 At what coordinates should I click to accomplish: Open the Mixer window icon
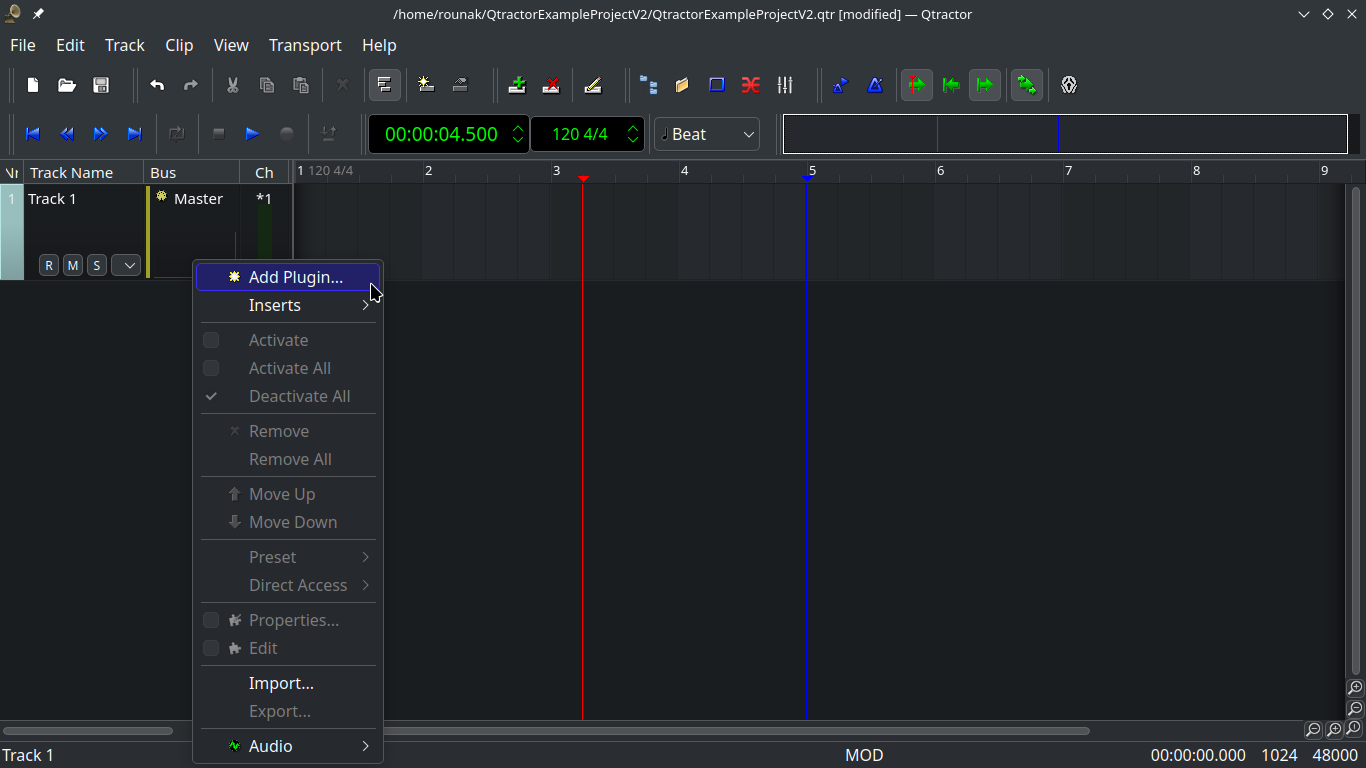[785, 85]
